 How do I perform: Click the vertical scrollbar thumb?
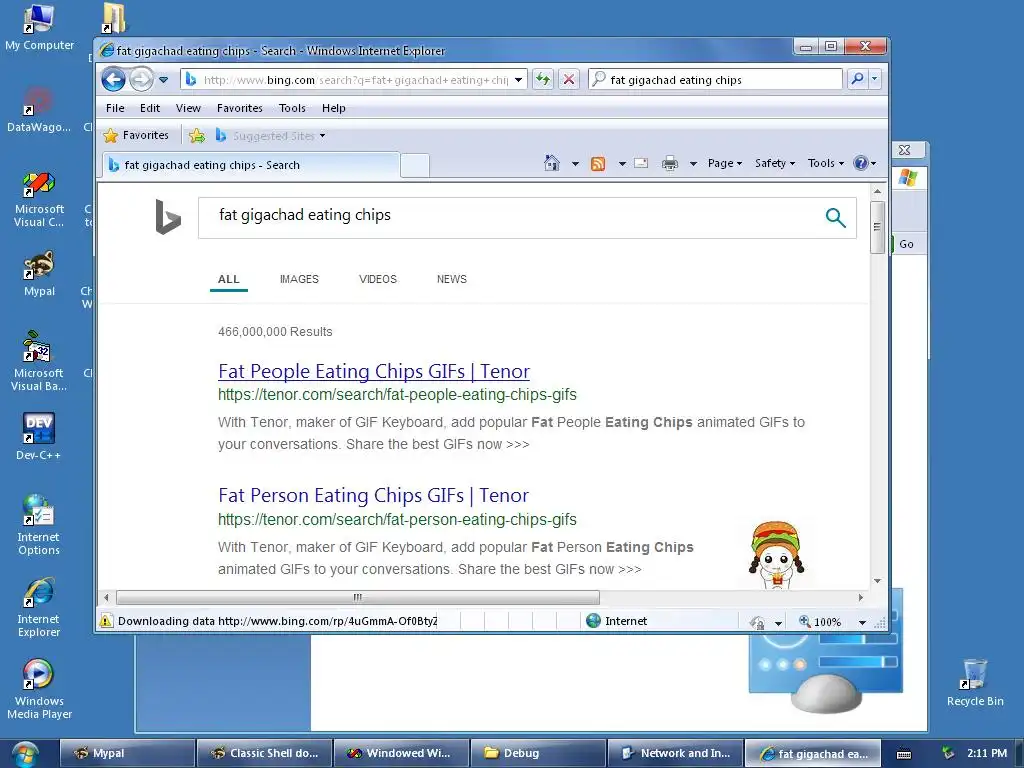pos(877,227)
